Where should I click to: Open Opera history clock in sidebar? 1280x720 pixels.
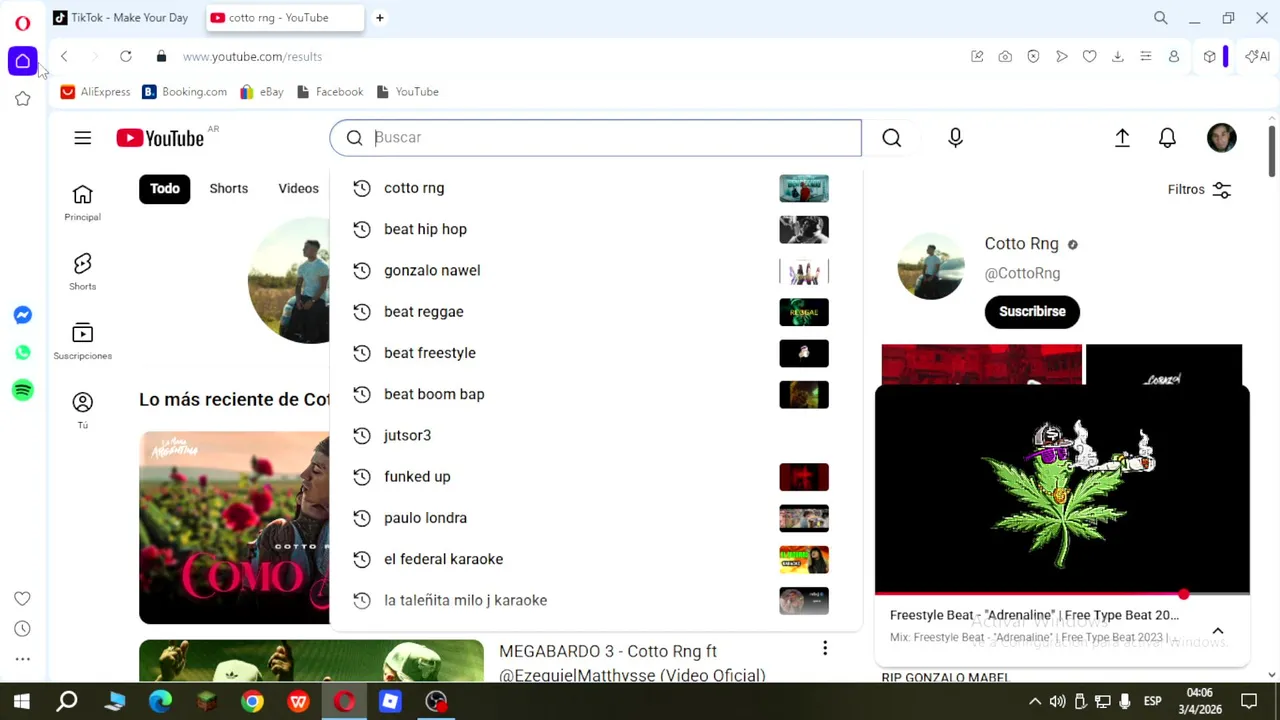pyautogui.click(x=22, y=629)
